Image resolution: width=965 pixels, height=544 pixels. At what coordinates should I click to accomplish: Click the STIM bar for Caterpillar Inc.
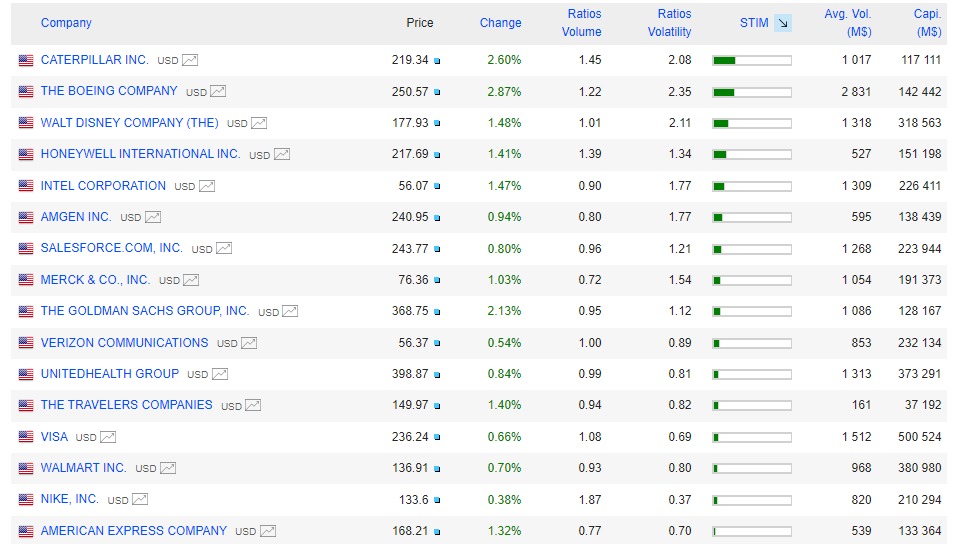pos(752,60)
